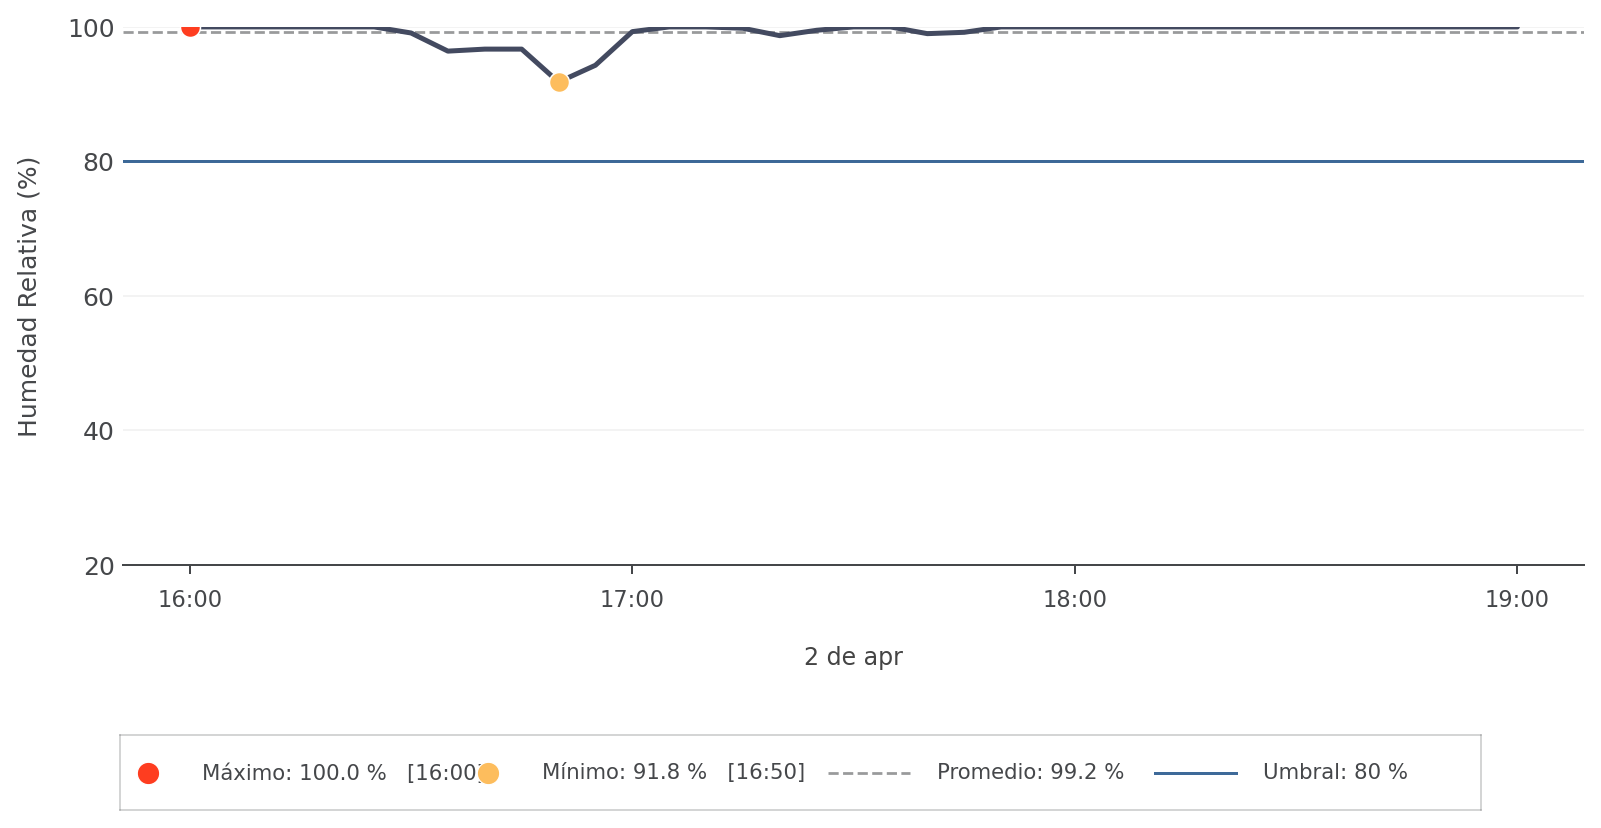Screen dimensions: 1601x828
Task: Click the red dot icon in the legend
Action: pyautogui.click(x=148, y=773)
